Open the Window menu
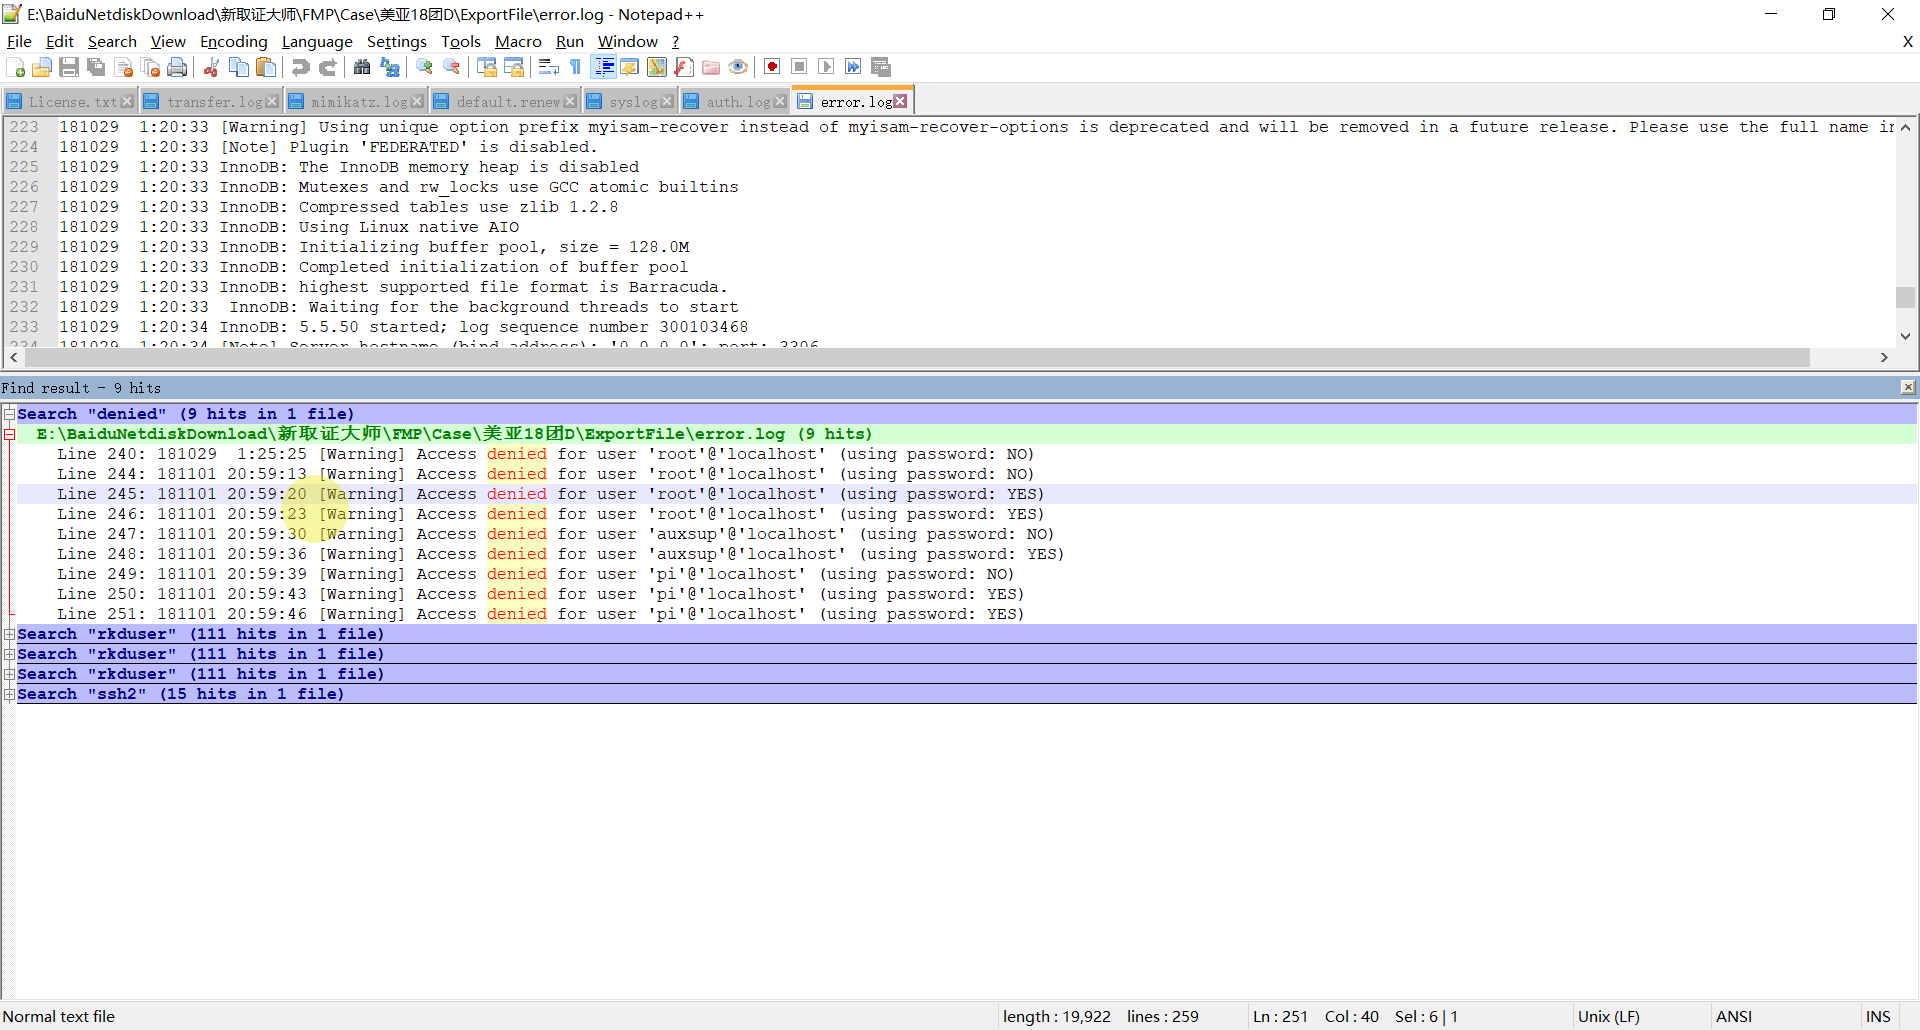The height and width of the screenshot is (1030, 1920). 628,41
